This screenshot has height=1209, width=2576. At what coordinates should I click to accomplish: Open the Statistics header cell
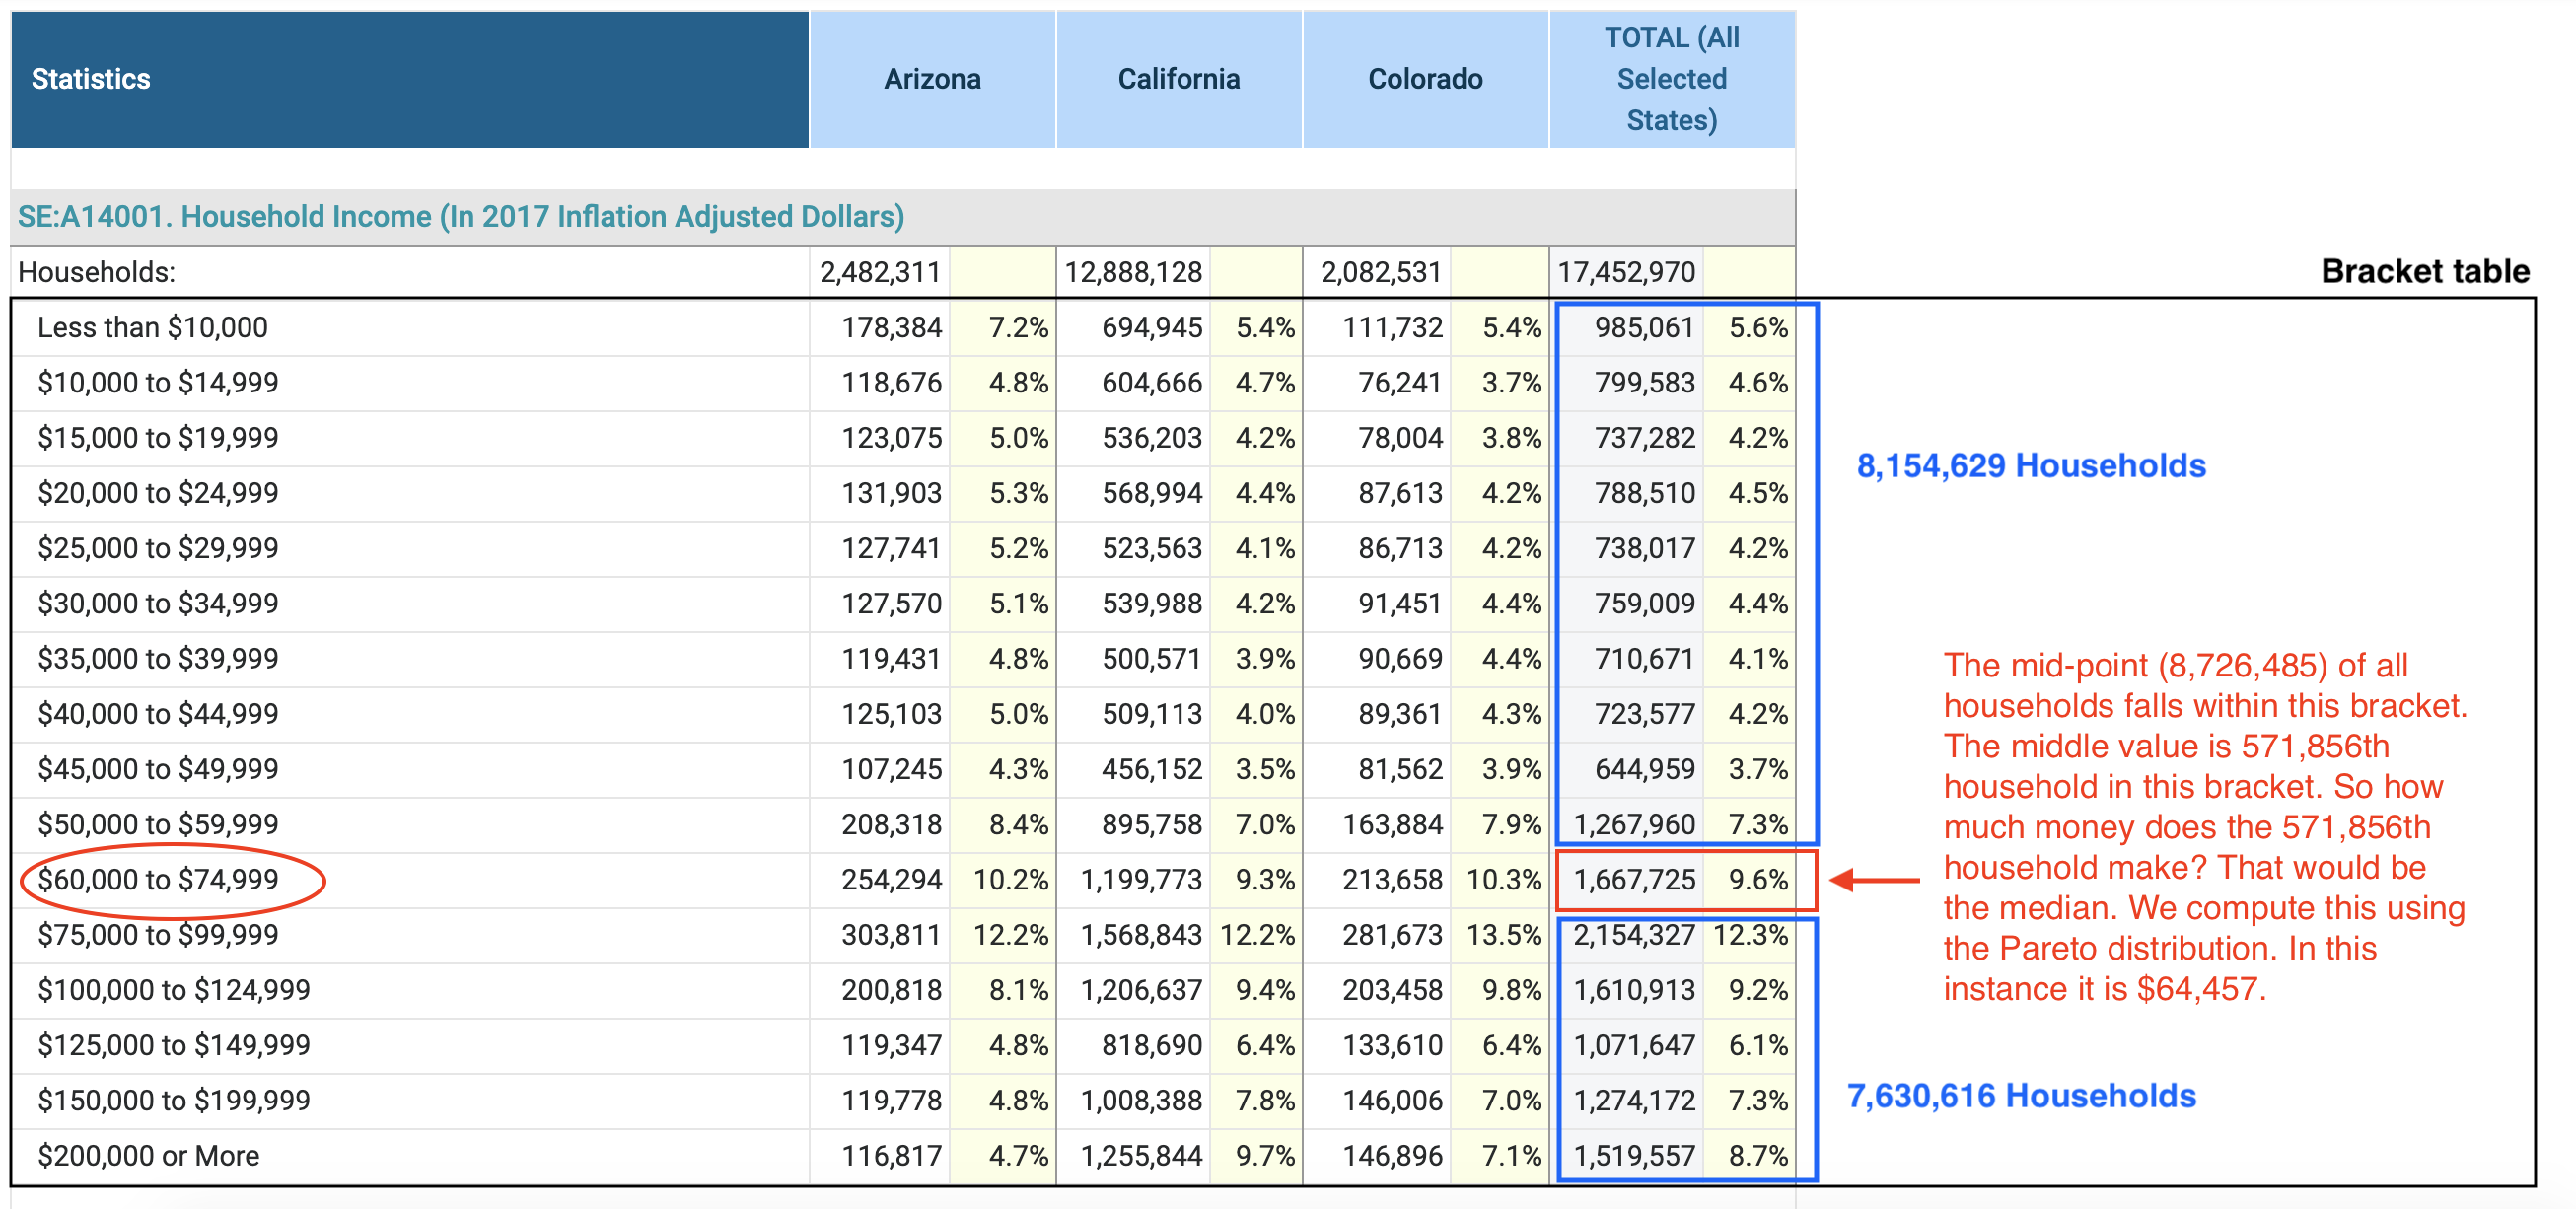pos(90,79)
